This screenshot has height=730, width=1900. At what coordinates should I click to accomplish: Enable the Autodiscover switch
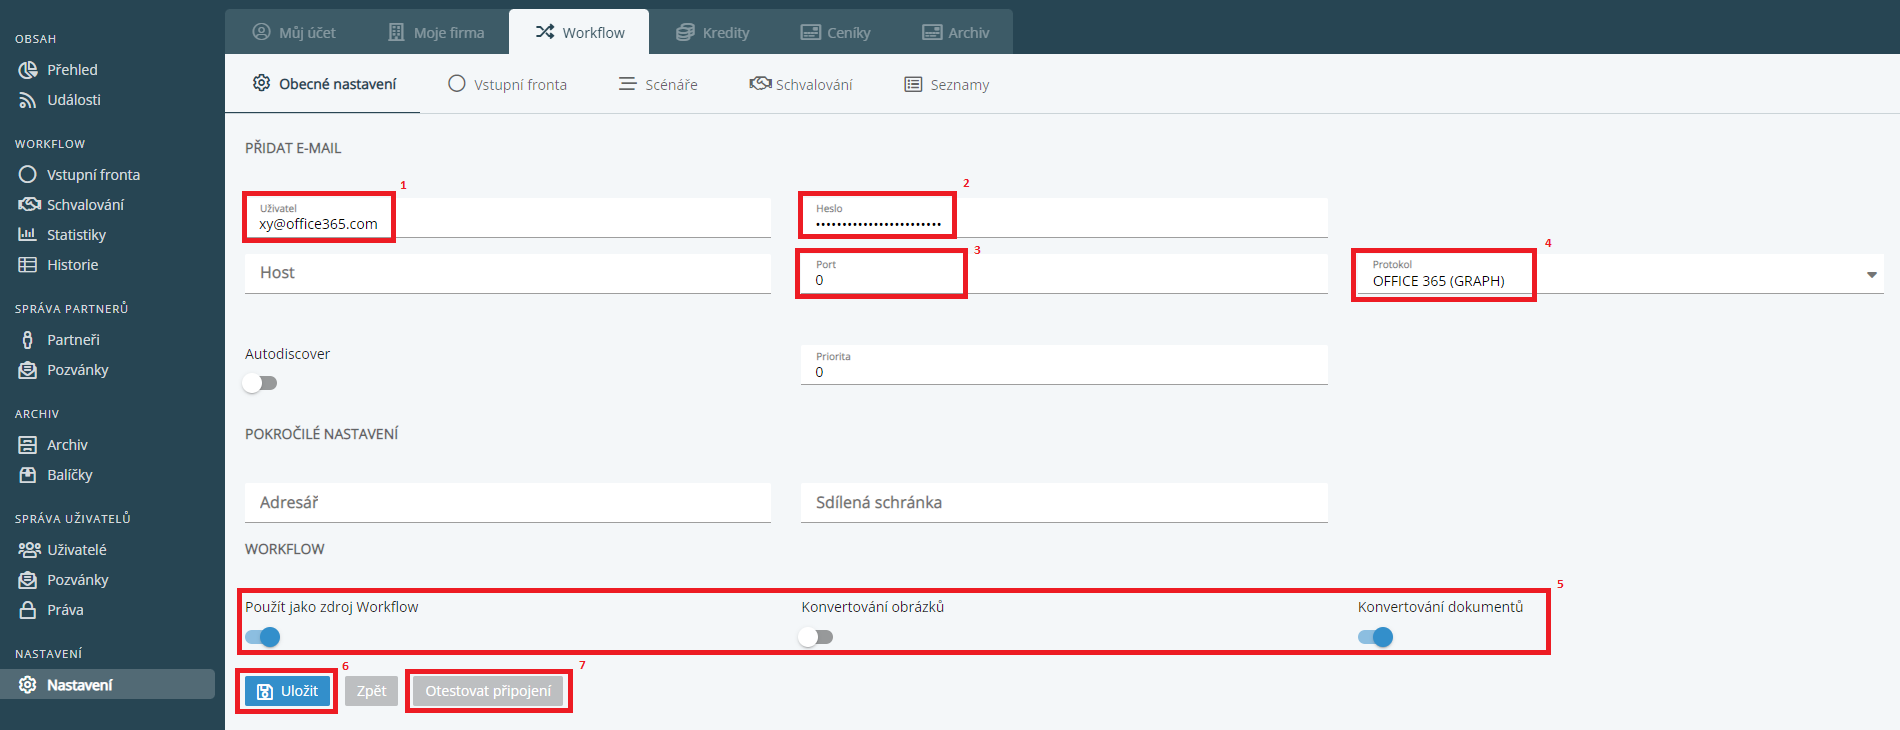(261, 383)
